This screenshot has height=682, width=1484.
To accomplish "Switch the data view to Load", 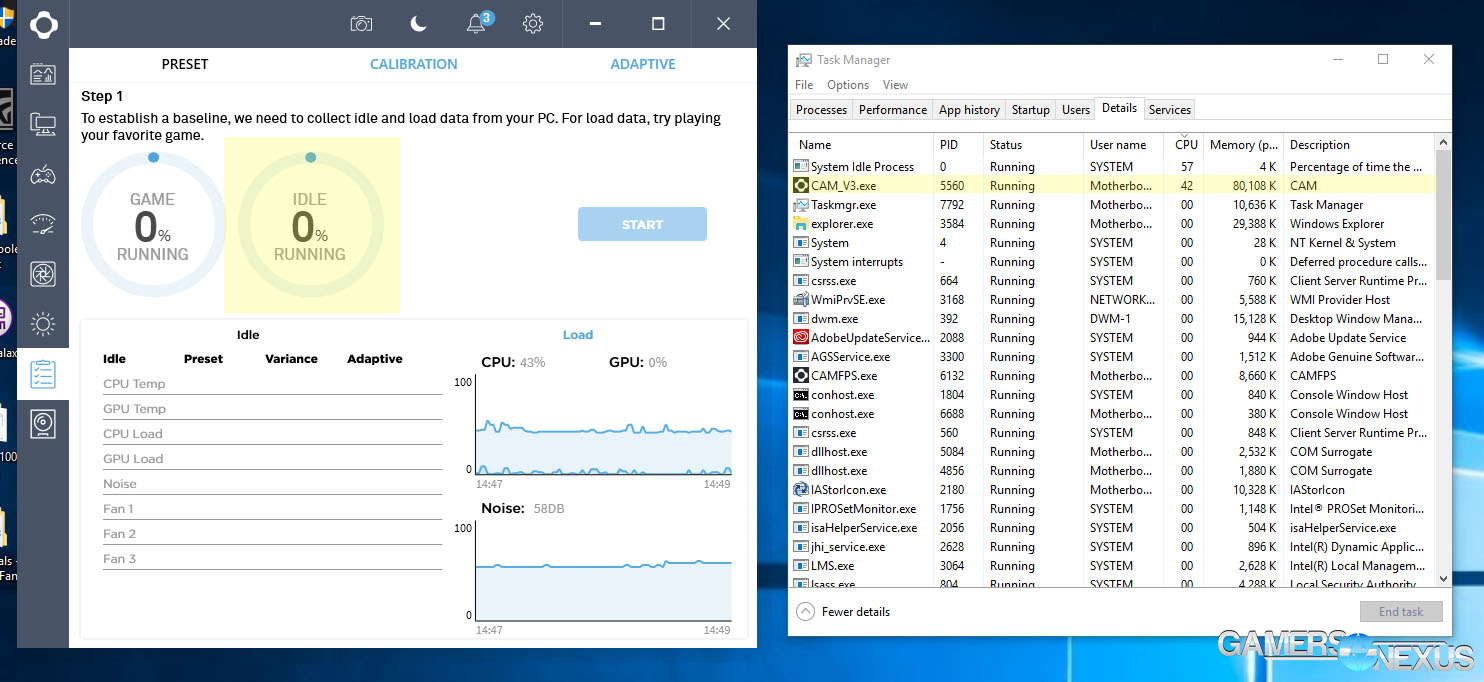I will tap(577, 335).
